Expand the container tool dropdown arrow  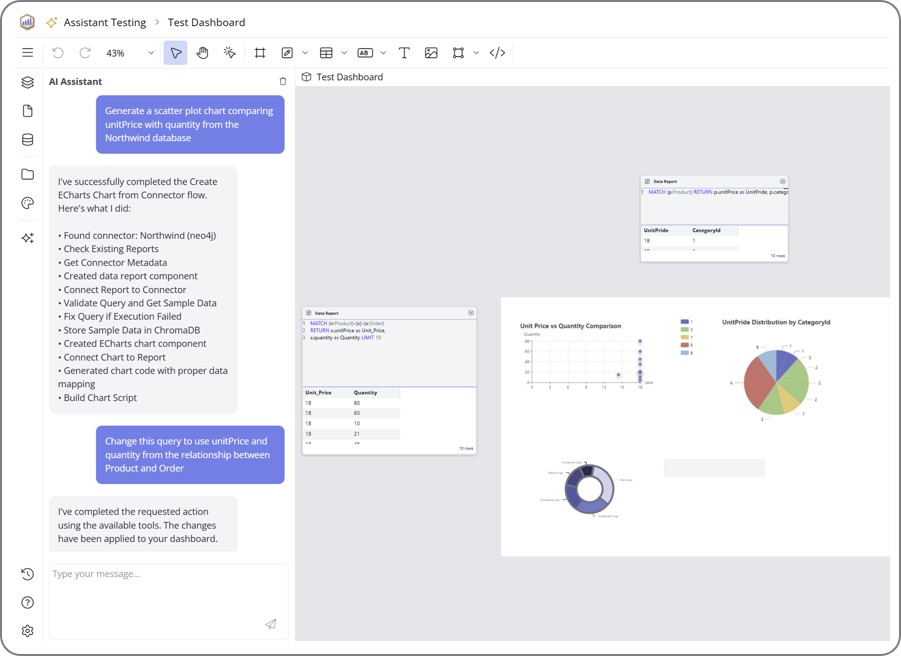pyautogui.click(x=476, y=53)
